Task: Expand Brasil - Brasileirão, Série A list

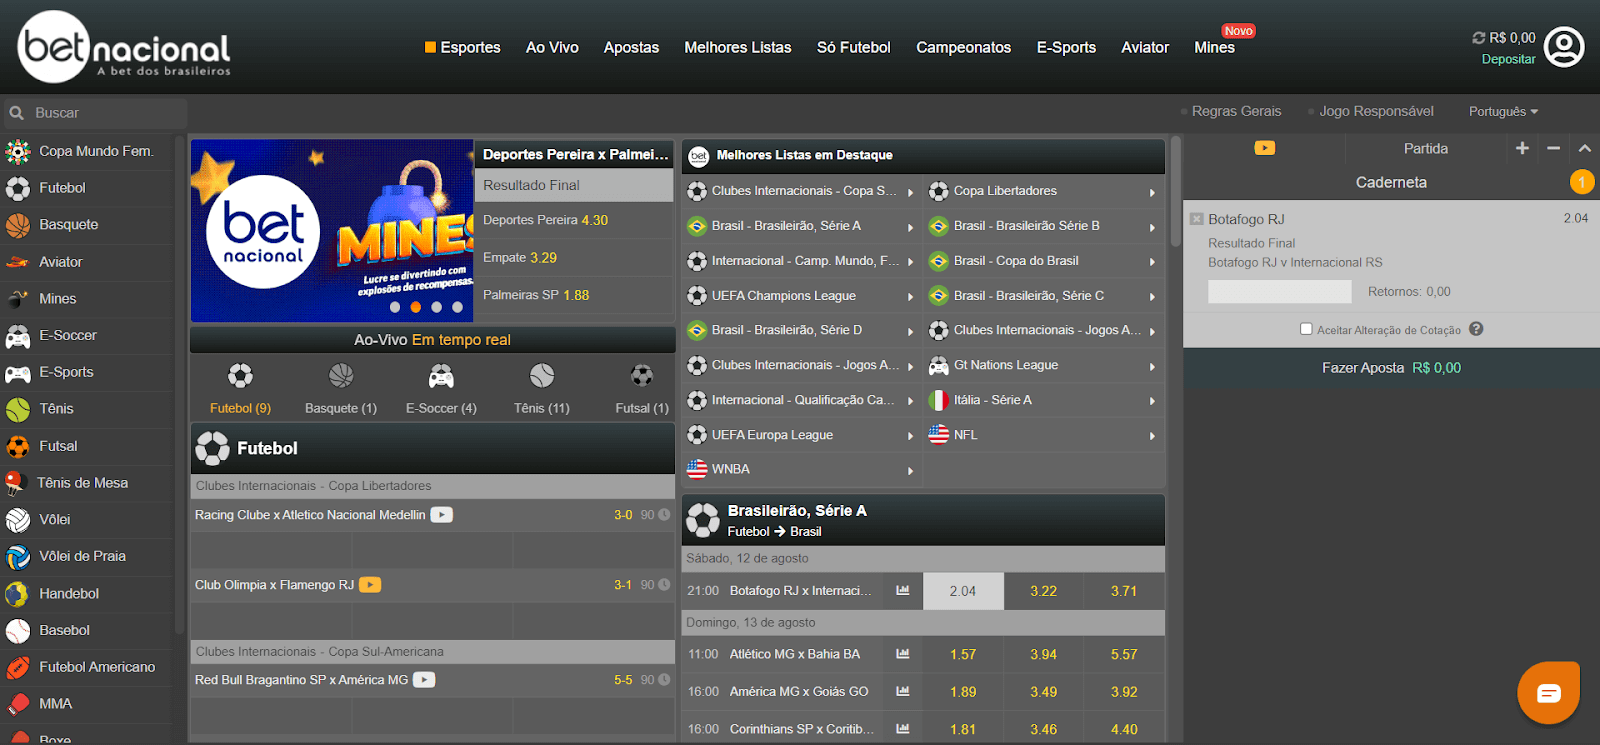Action: (x=802, y=226)
